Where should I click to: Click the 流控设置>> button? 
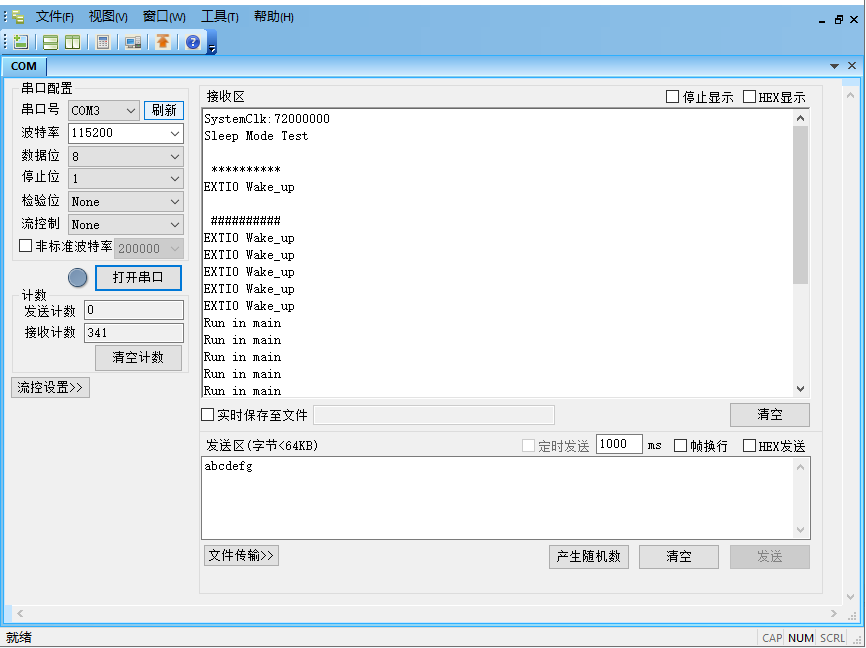(50, 387)
